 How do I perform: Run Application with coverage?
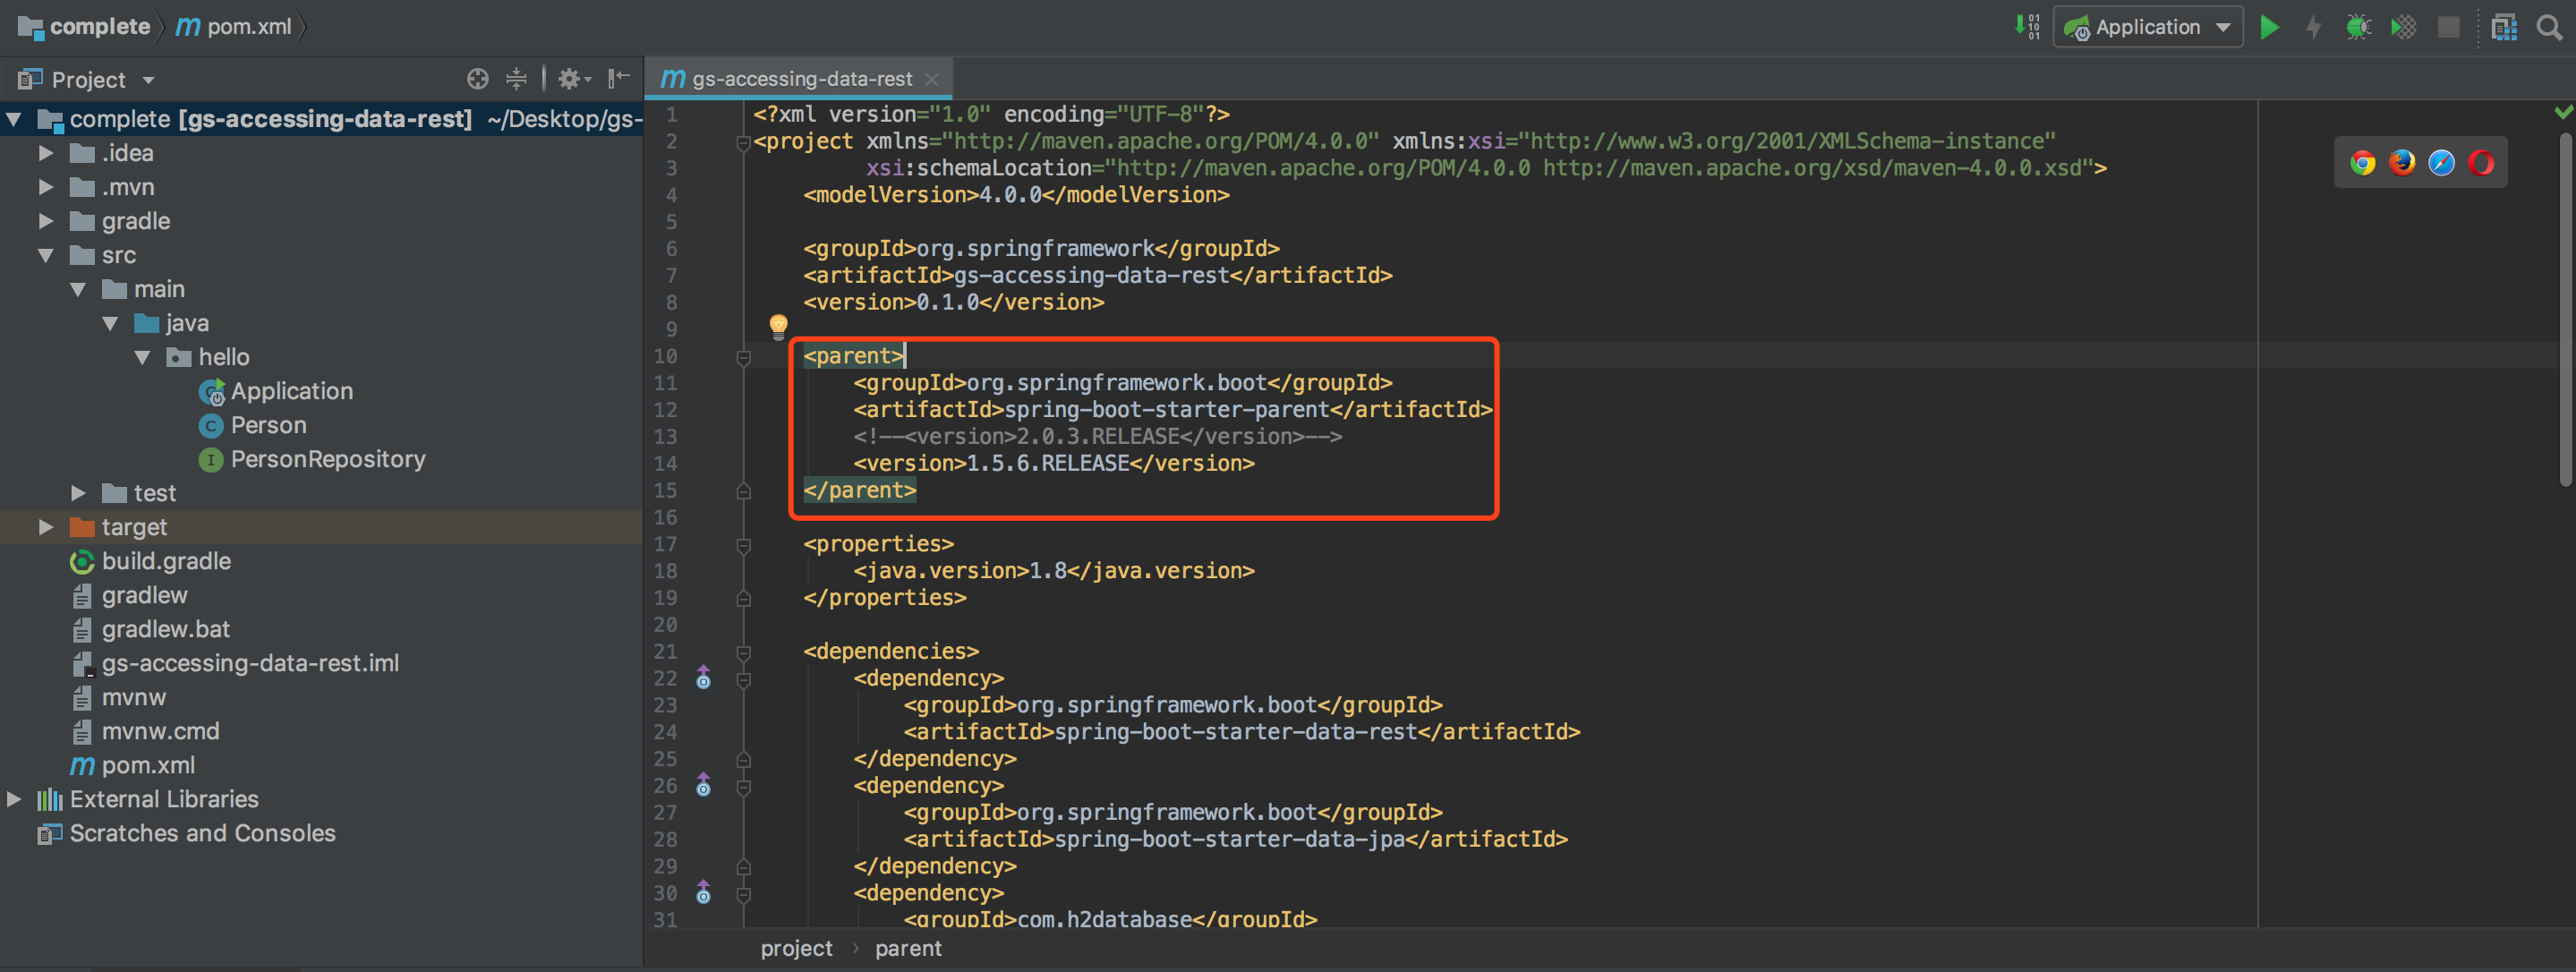(2403, 27)
